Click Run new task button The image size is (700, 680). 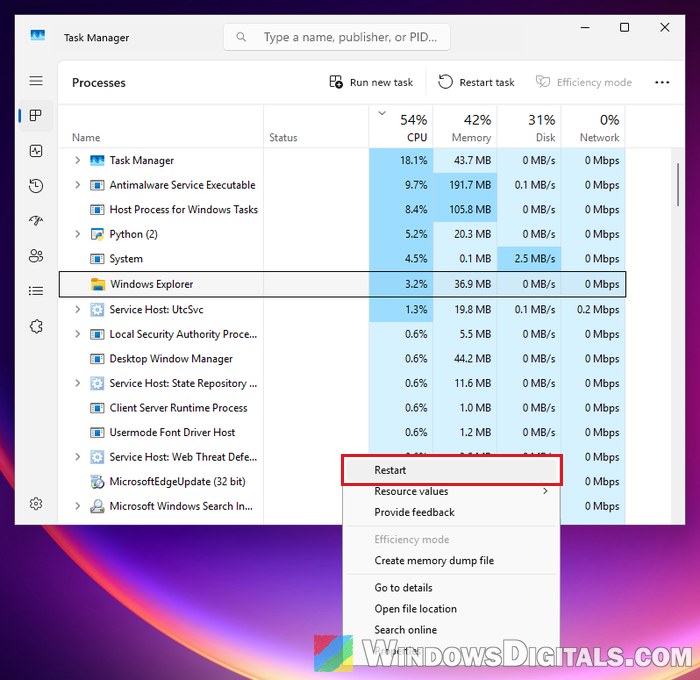click(371, 82)
